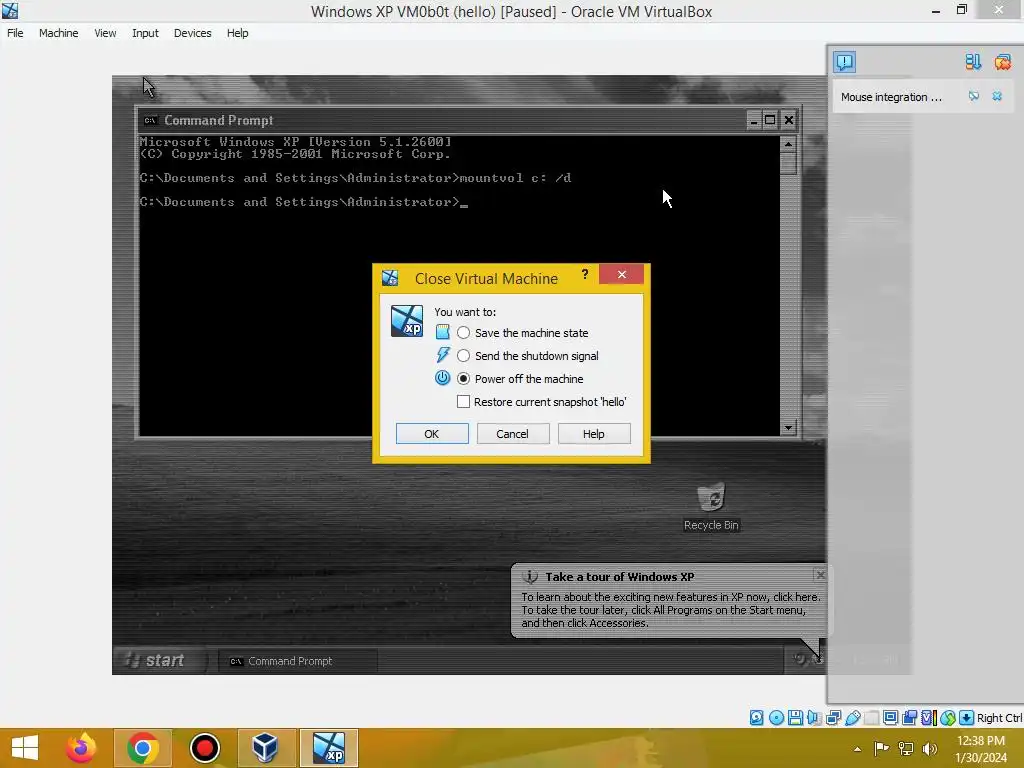This screenshot has width=1024, height=768.
Task: Open the USB devices status indicator
Action: point(852,718)
